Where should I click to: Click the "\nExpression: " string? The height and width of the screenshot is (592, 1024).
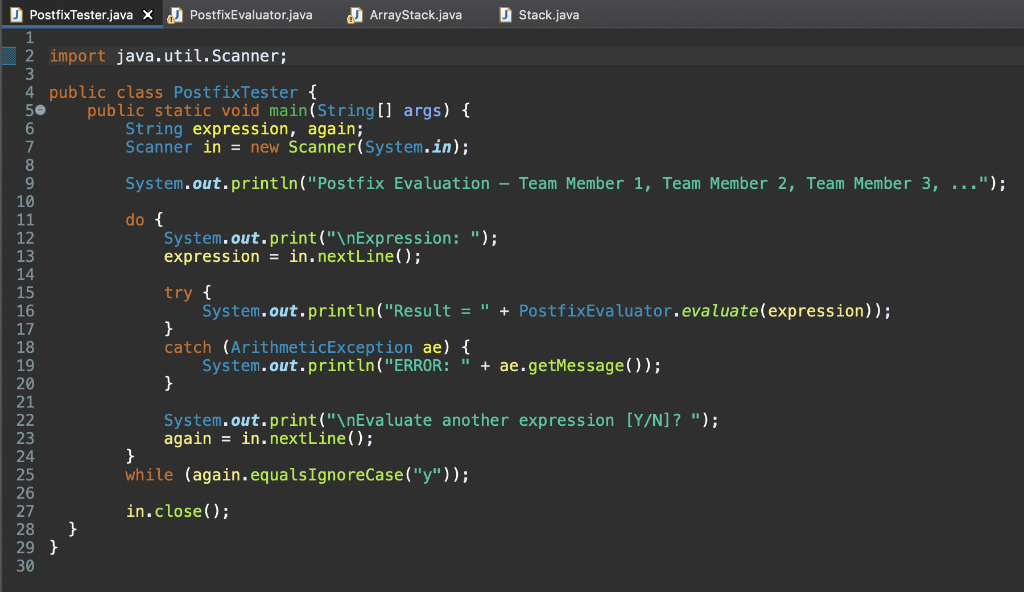point(403,238)
